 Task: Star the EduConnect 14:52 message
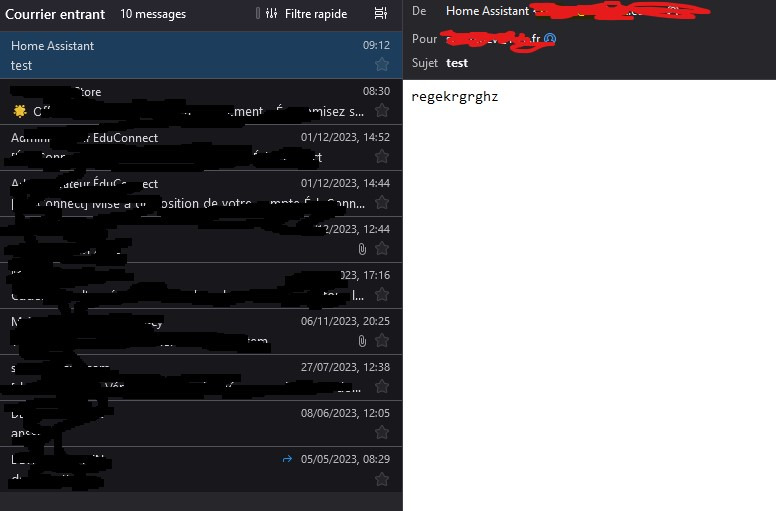point(382,156)
